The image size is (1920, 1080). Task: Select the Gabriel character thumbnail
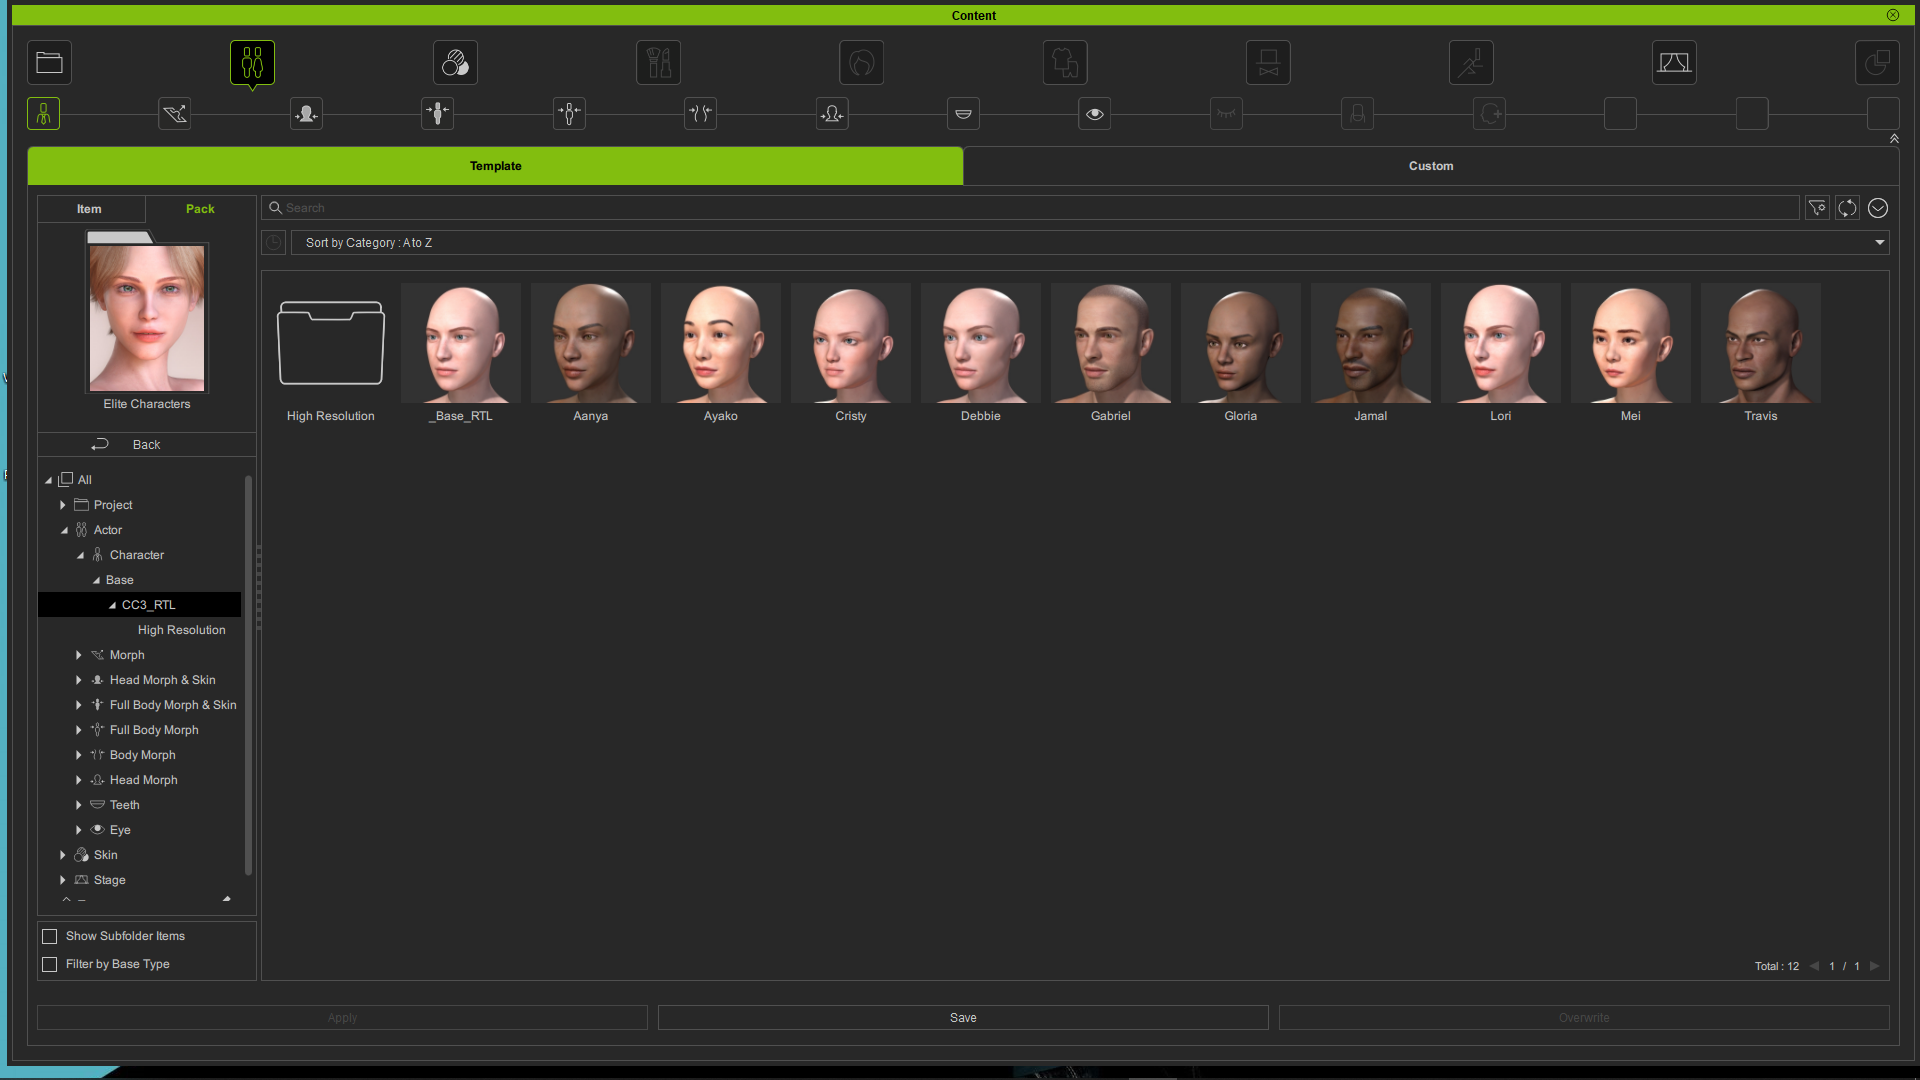1111,343
